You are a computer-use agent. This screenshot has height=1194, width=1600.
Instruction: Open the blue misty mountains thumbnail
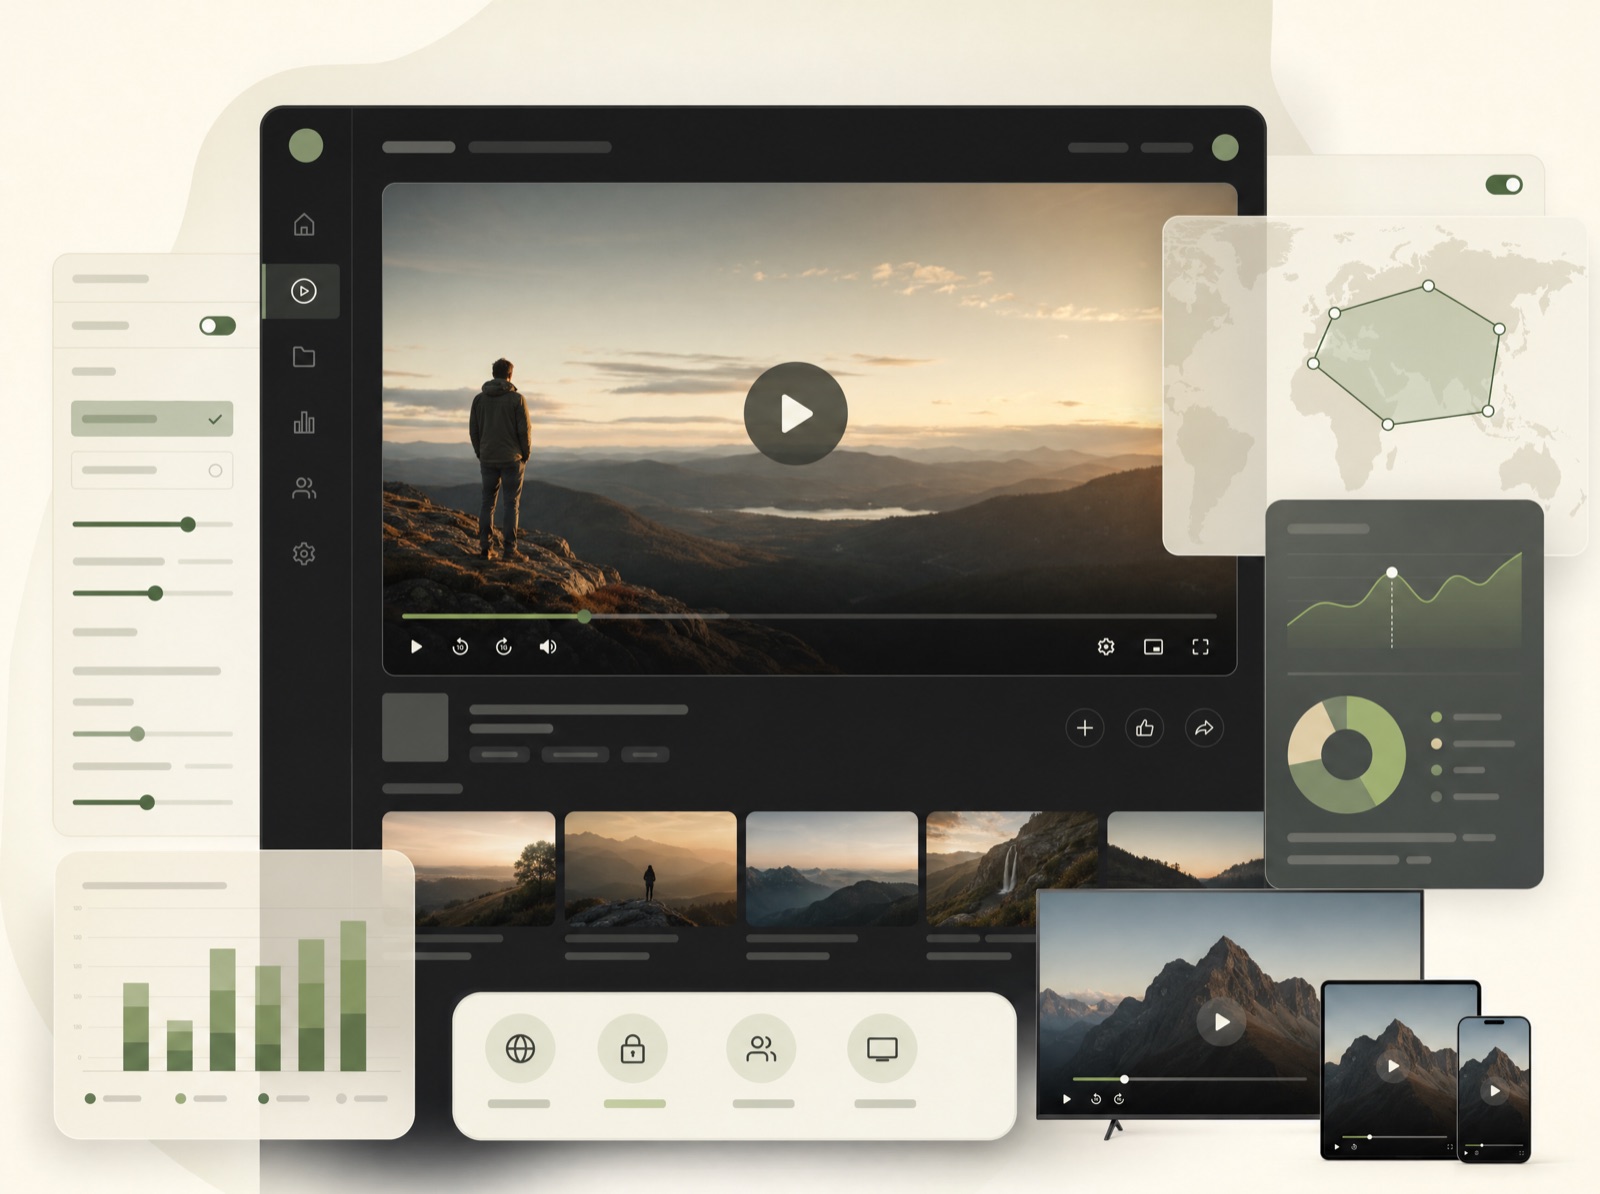[832, 868]
